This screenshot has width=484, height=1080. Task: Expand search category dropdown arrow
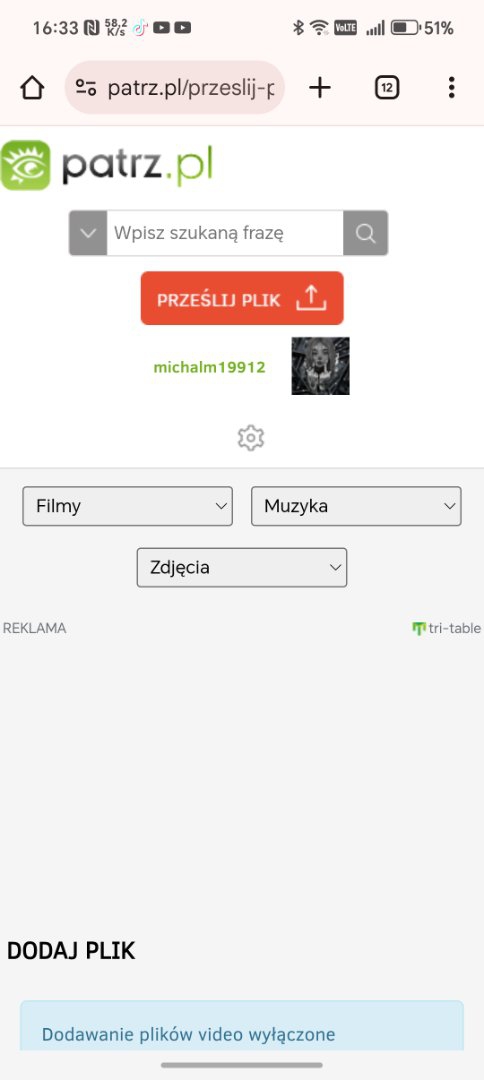tap(88, 233)
